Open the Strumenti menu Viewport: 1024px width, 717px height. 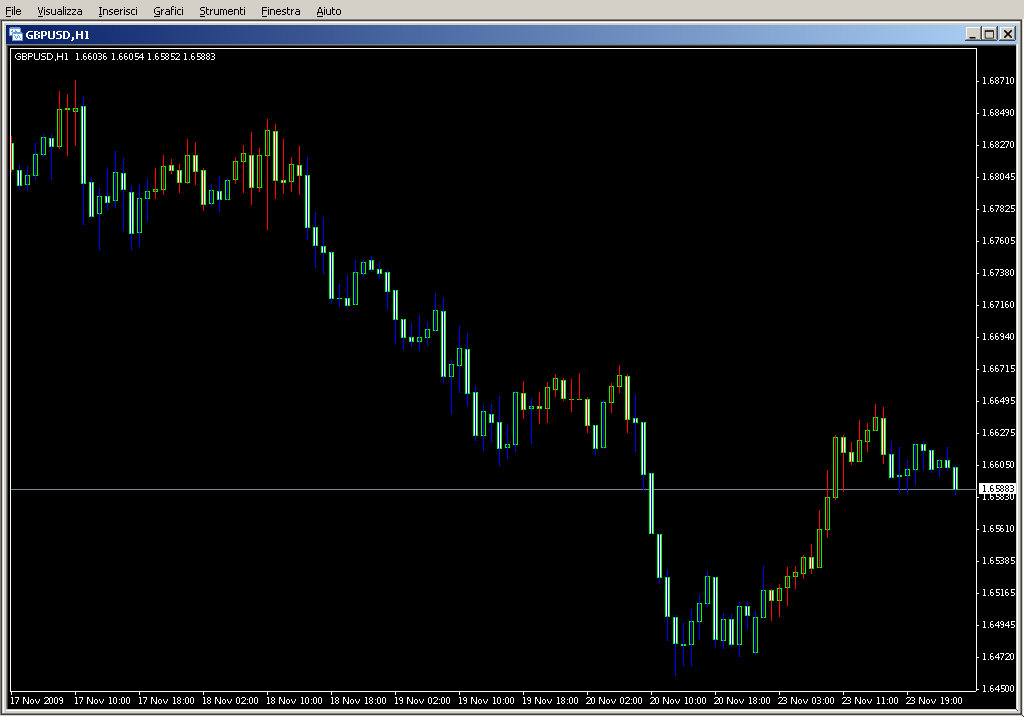coord(222,11)
